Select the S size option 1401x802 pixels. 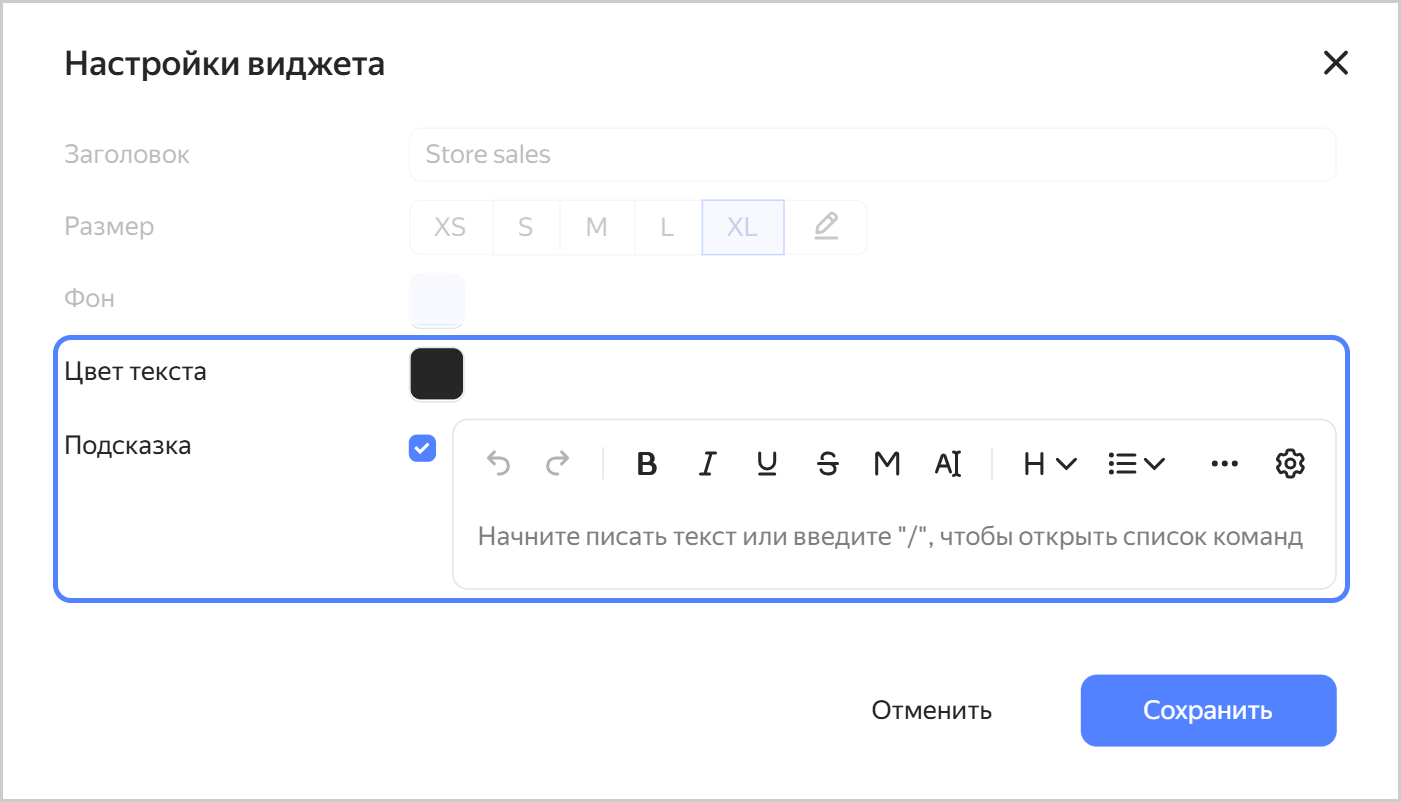click(525, 227)
